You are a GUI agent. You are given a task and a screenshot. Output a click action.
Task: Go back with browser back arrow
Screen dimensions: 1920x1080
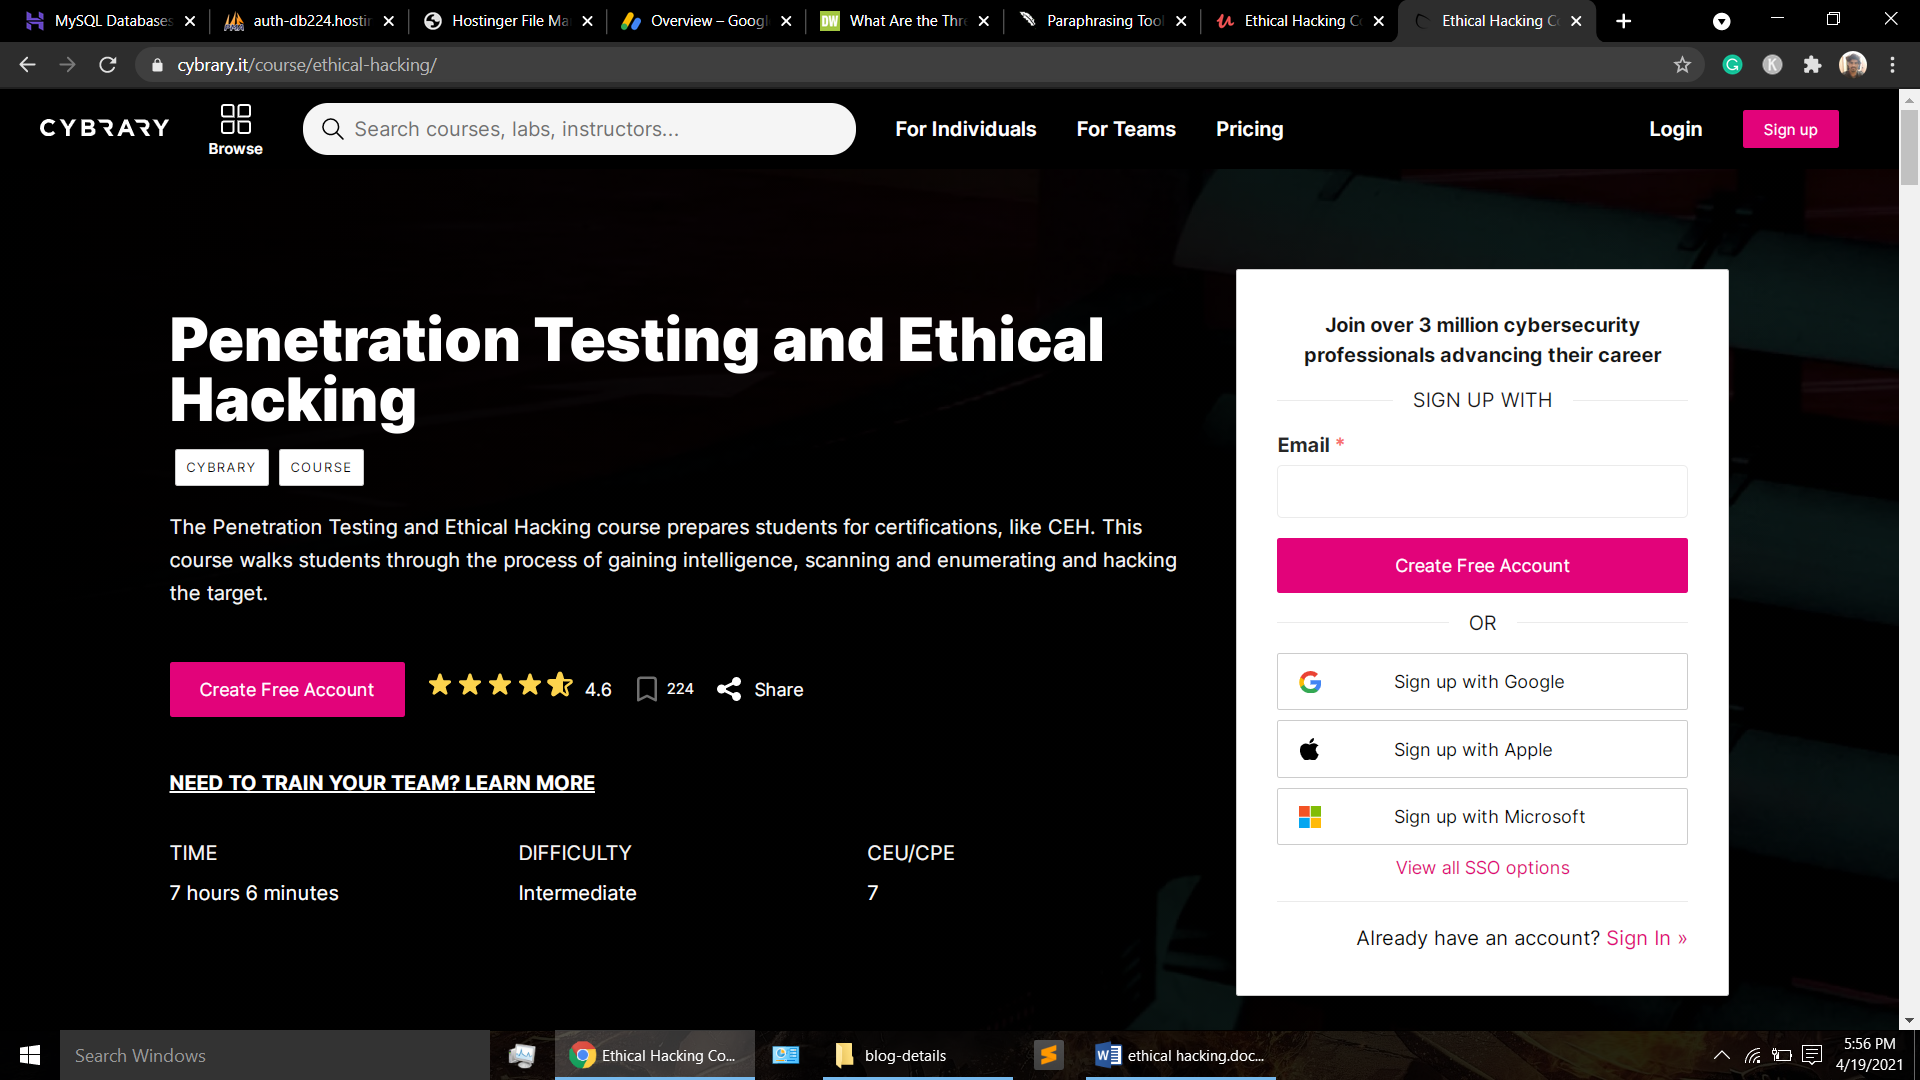pos(27,65)
